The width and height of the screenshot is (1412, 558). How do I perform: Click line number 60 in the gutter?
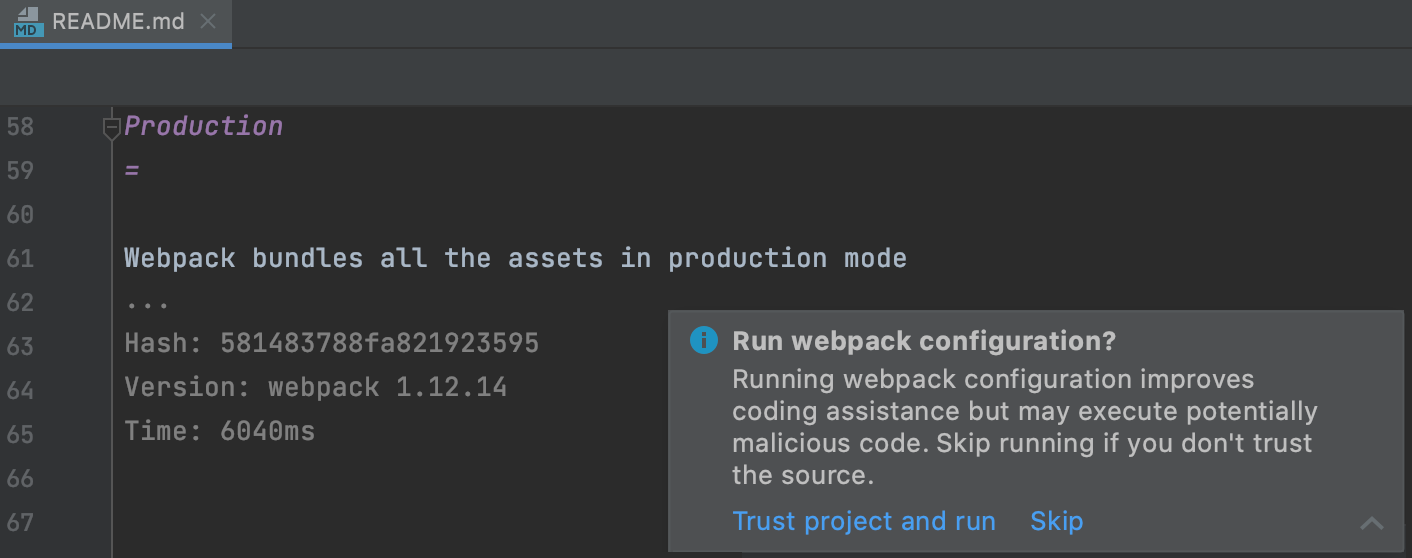20,215
